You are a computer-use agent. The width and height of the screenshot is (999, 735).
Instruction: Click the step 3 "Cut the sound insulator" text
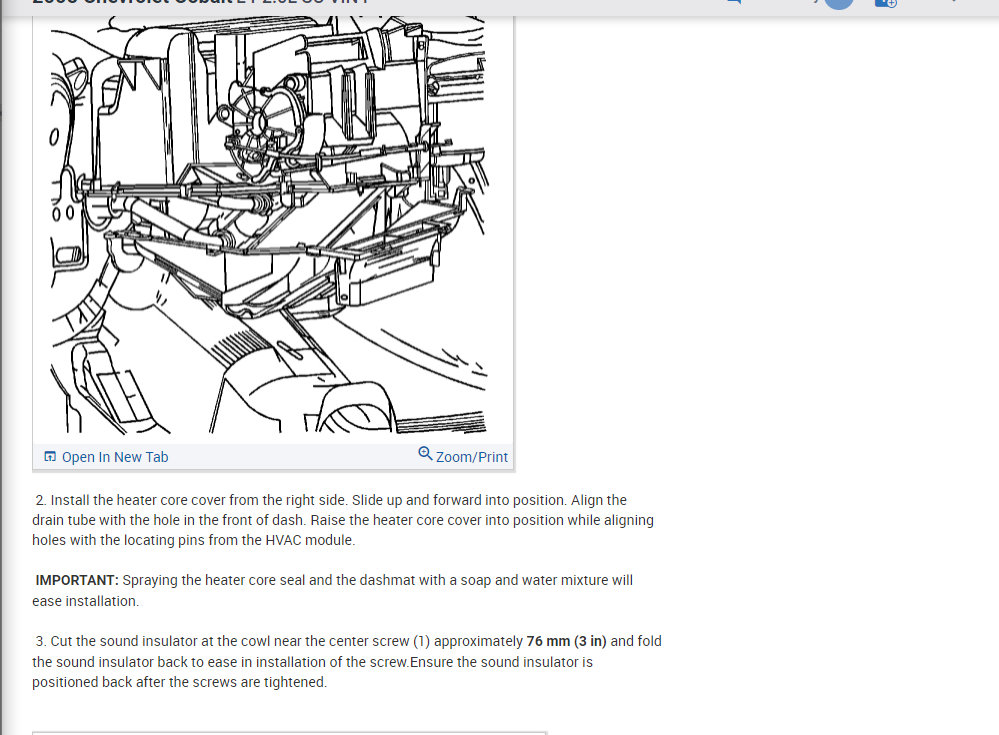[x=347, y=662]
